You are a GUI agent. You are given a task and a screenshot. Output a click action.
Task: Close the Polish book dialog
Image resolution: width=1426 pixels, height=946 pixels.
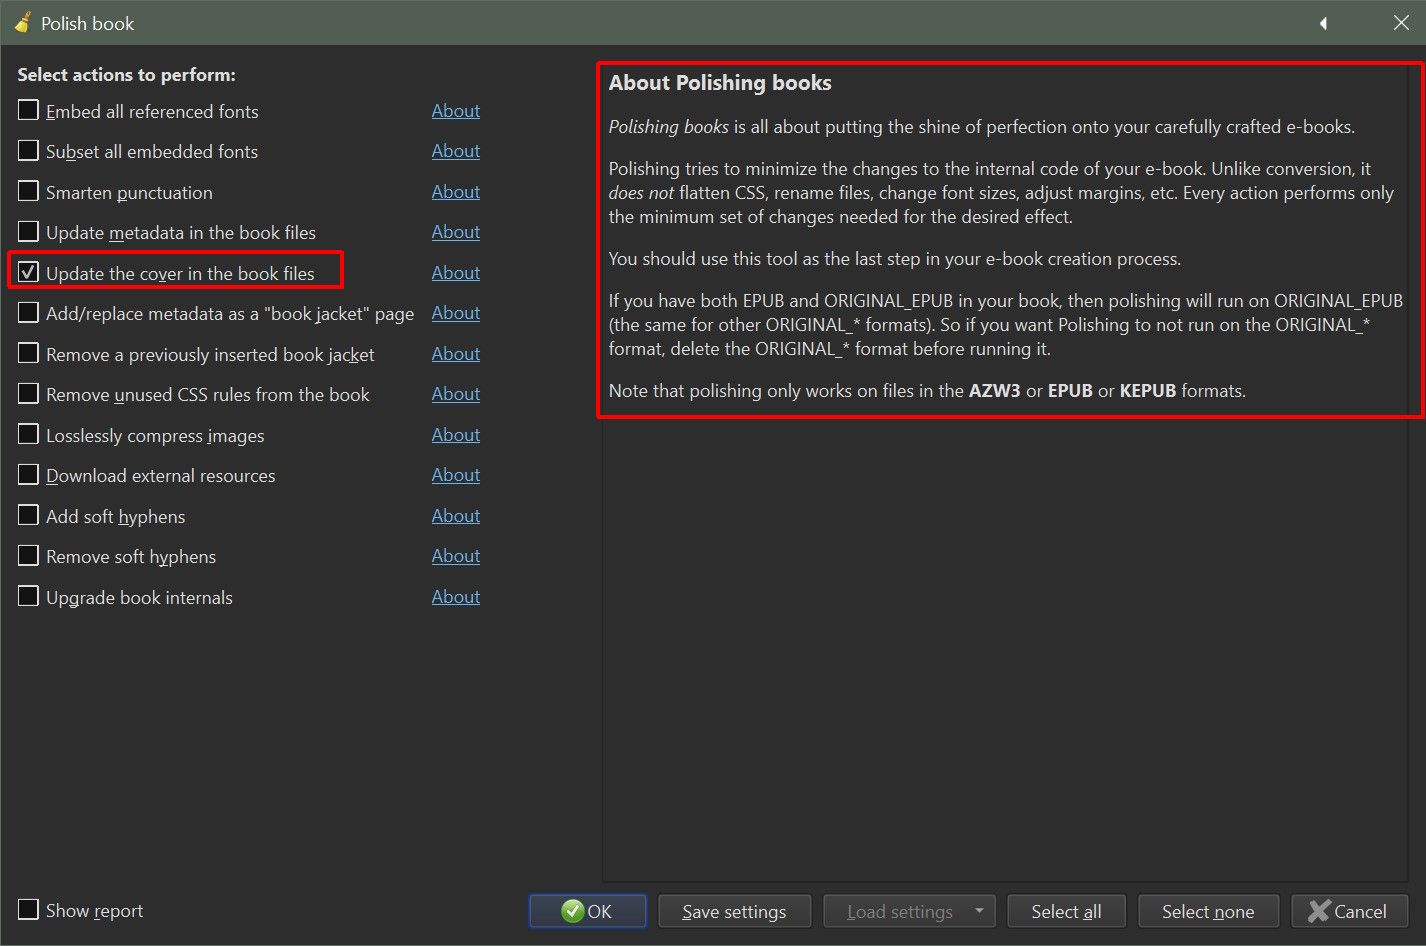(1401, 23)
